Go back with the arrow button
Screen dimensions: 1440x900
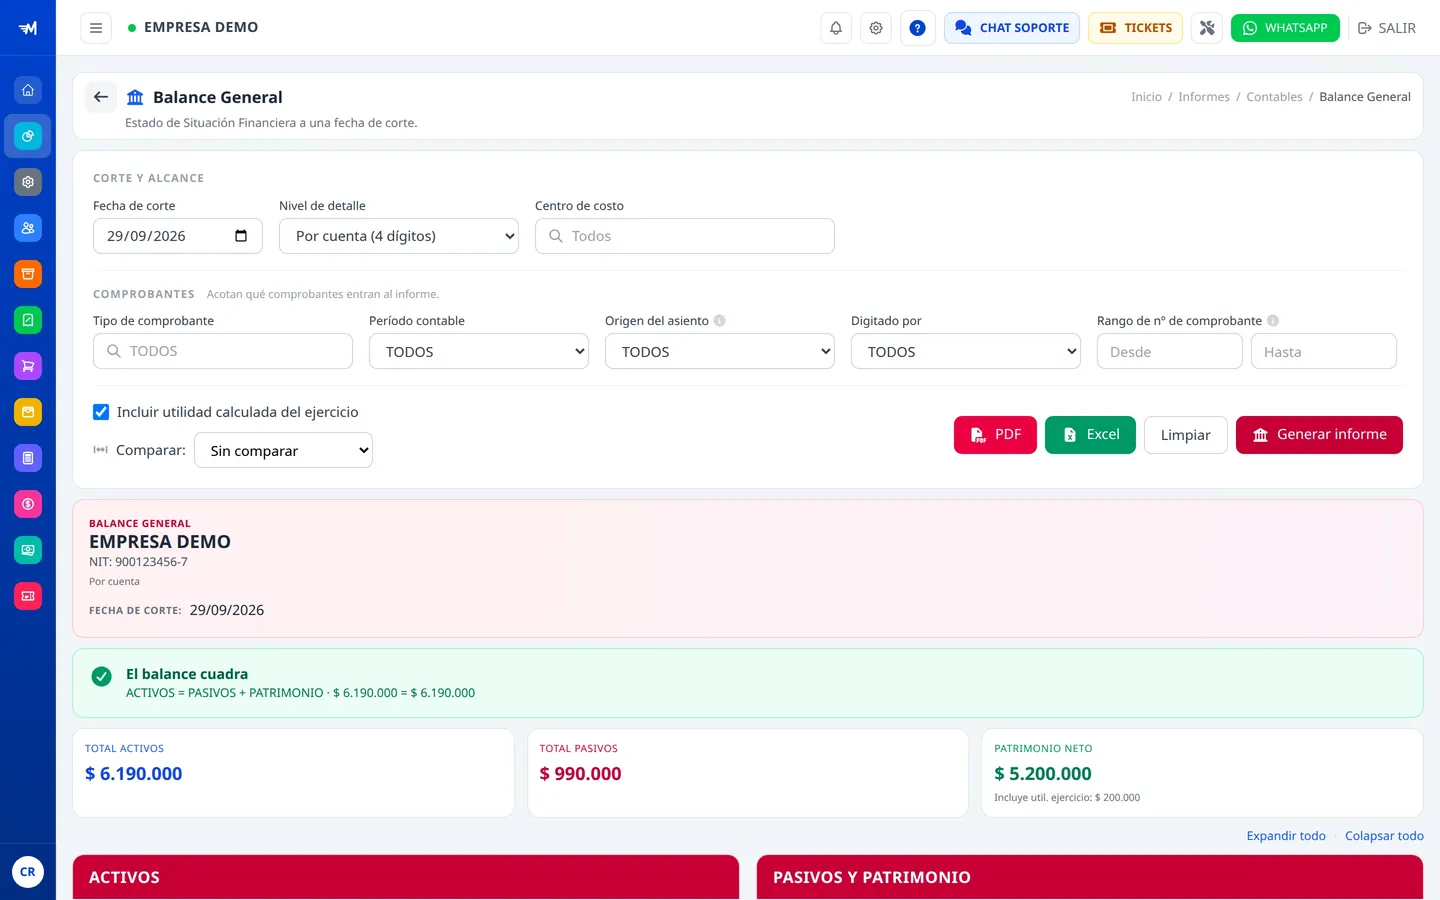(x=101, y=97)
